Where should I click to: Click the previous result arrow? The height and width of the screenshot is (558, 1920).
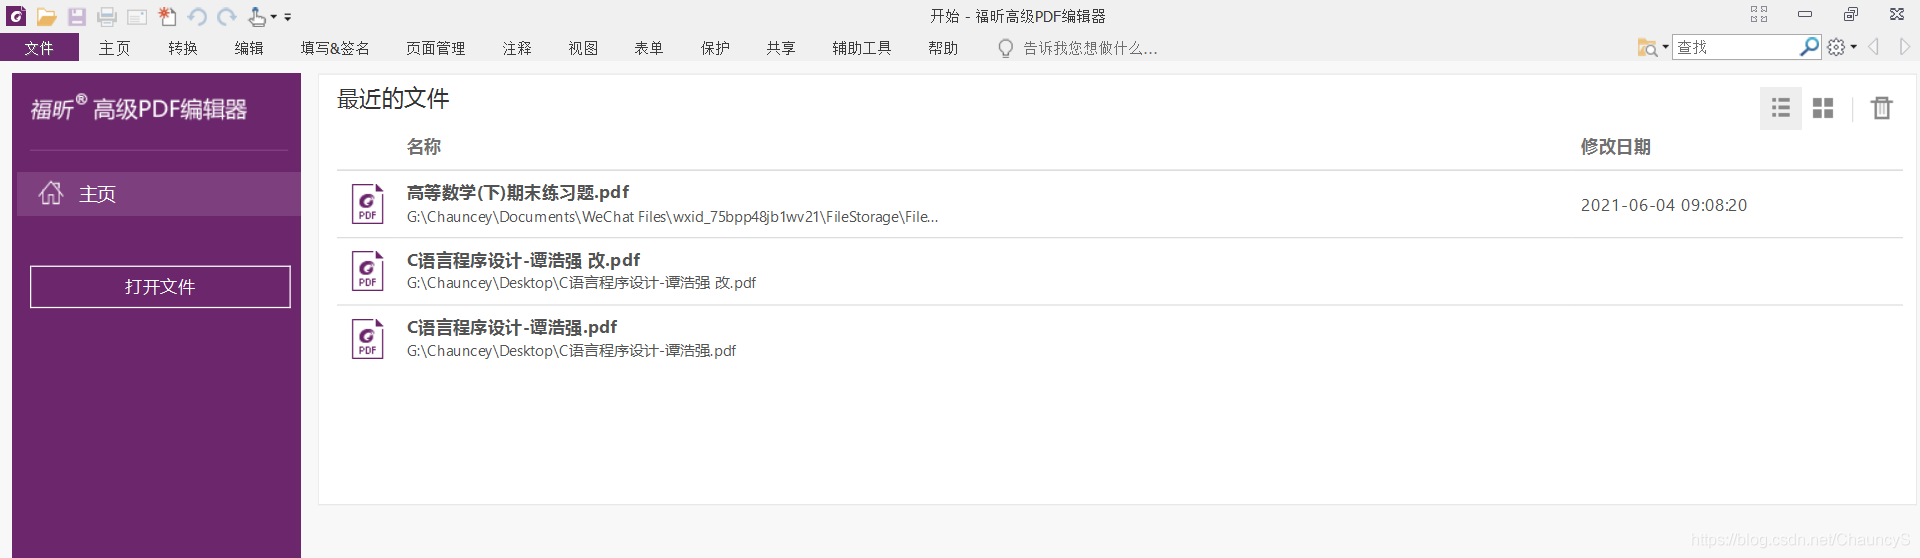1875,47
